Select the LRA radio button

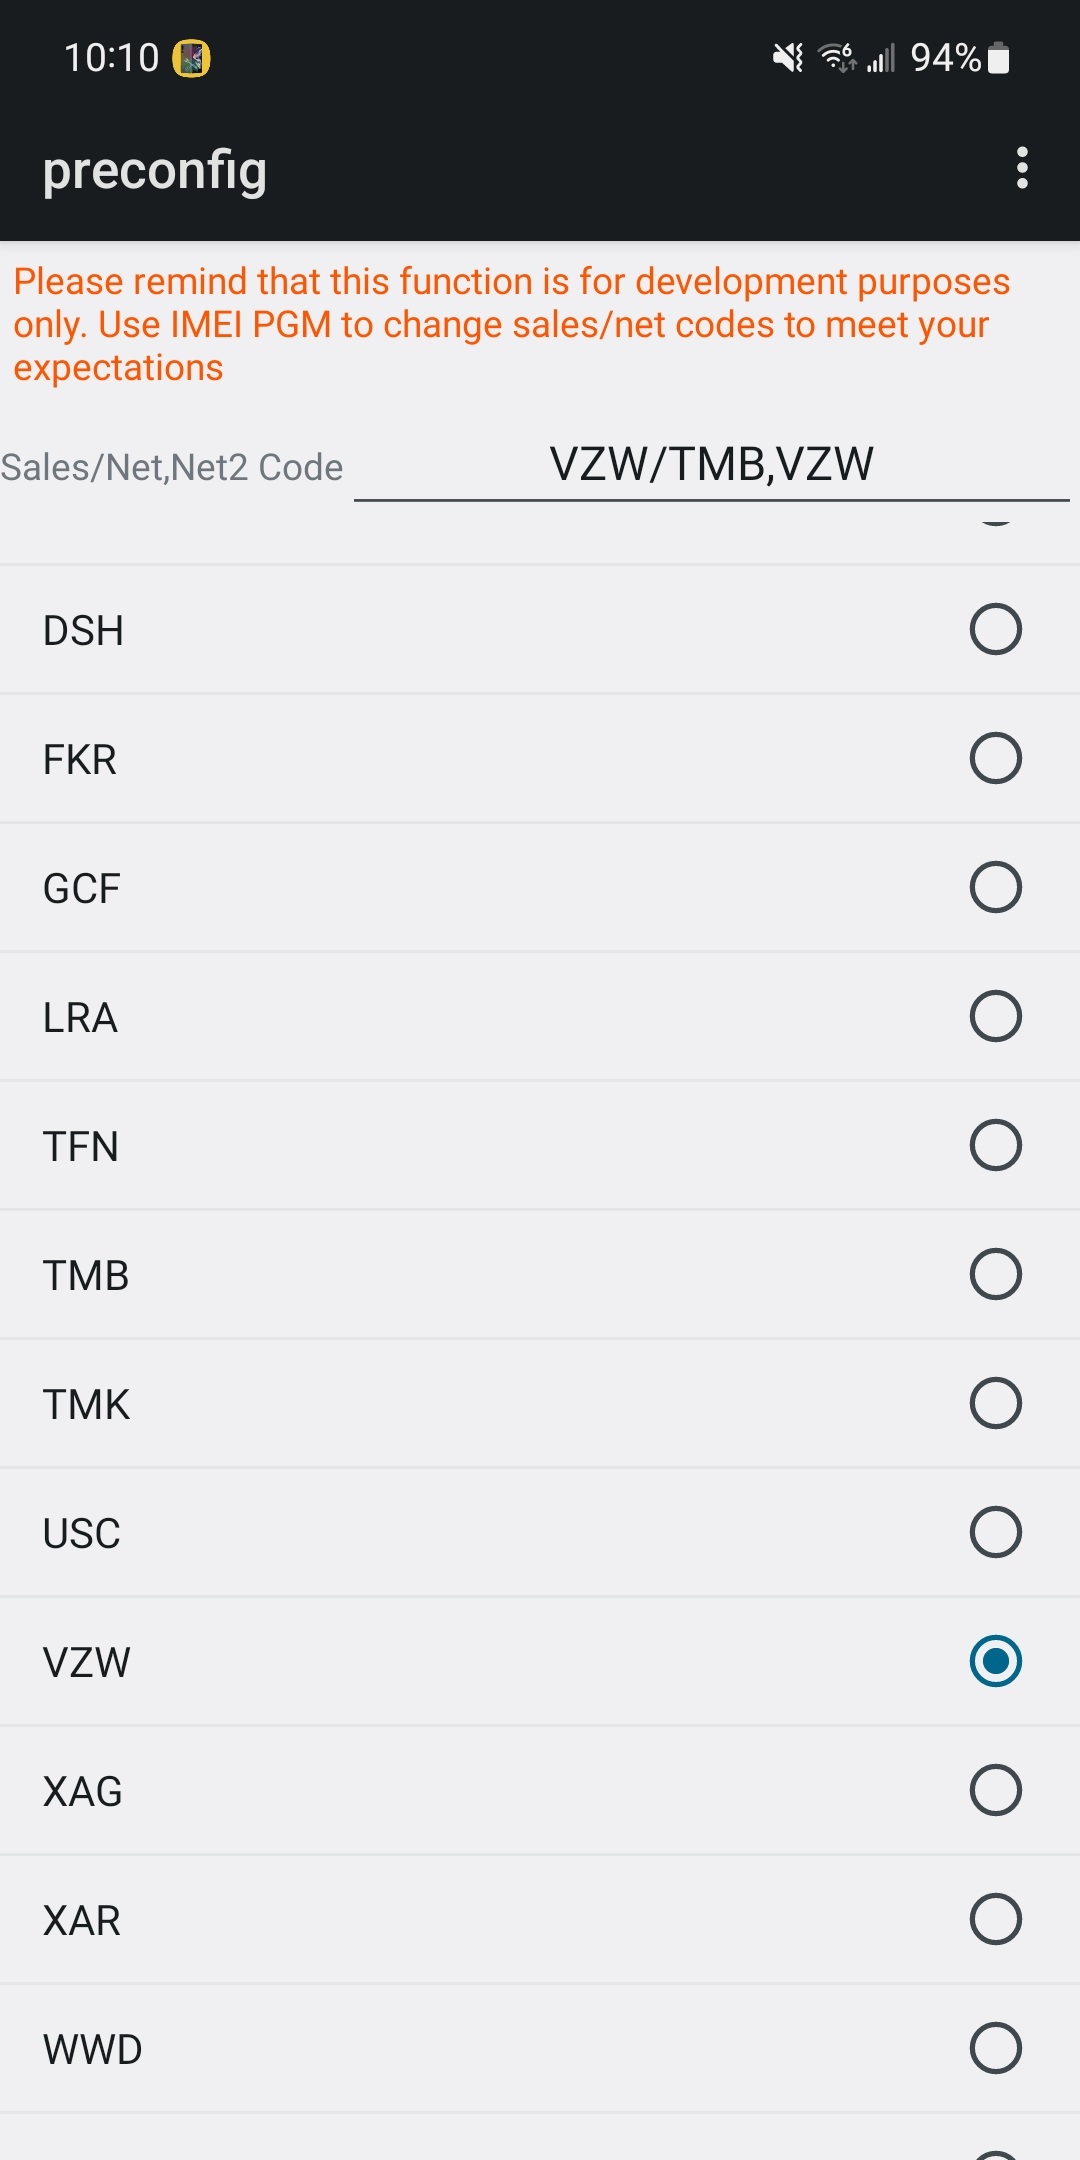[x=995, y=1016]
